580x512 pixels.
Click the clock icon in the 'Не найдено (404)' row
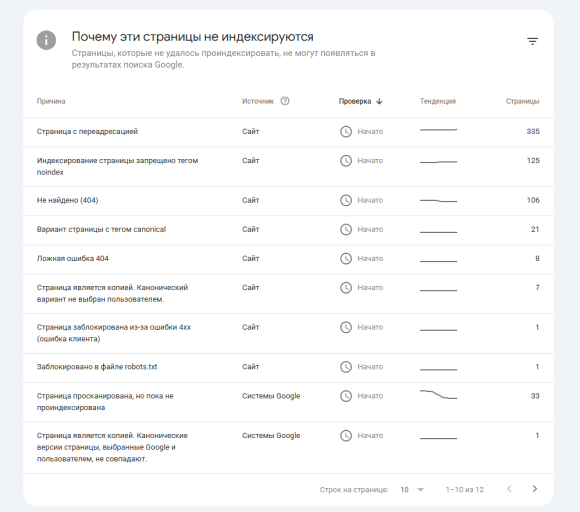346,200
